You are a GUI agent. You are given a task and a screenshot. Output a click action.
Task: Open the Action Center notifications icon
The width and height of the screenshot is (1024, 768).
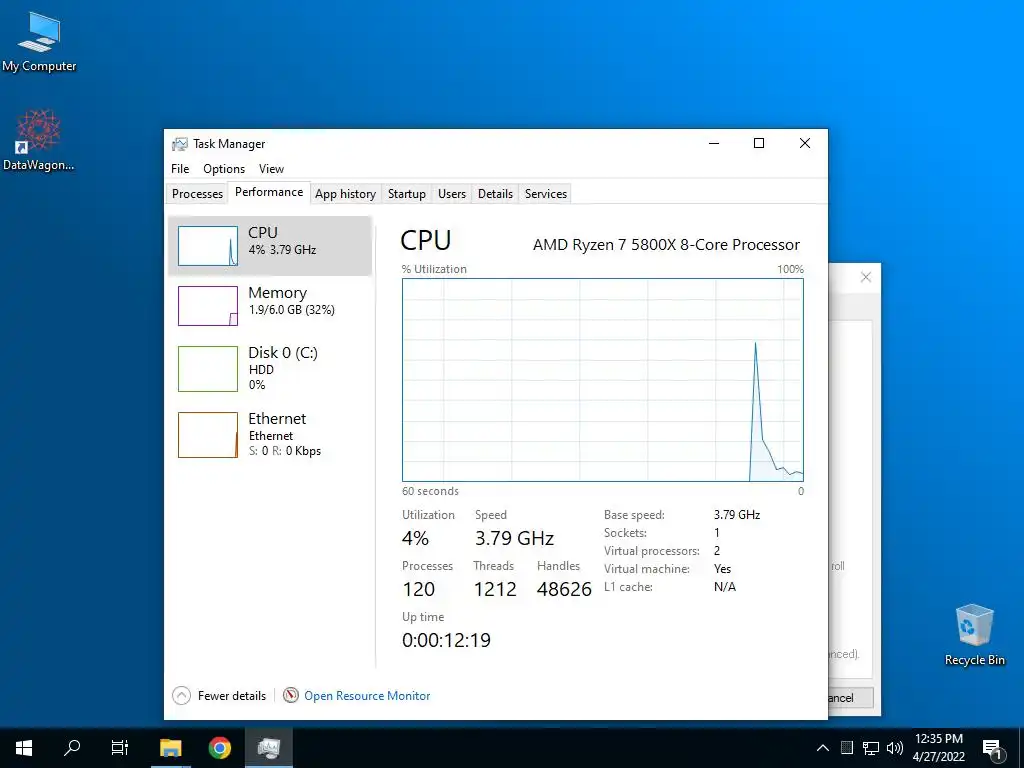pyautogui.click(x=992, y=748)
